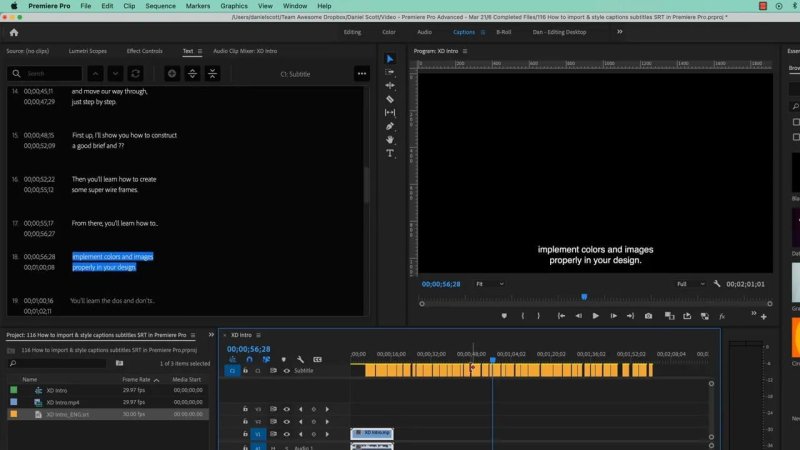Toggle V1 track output eye
This screenshot has height=450, width=800.
coord(287,434)
